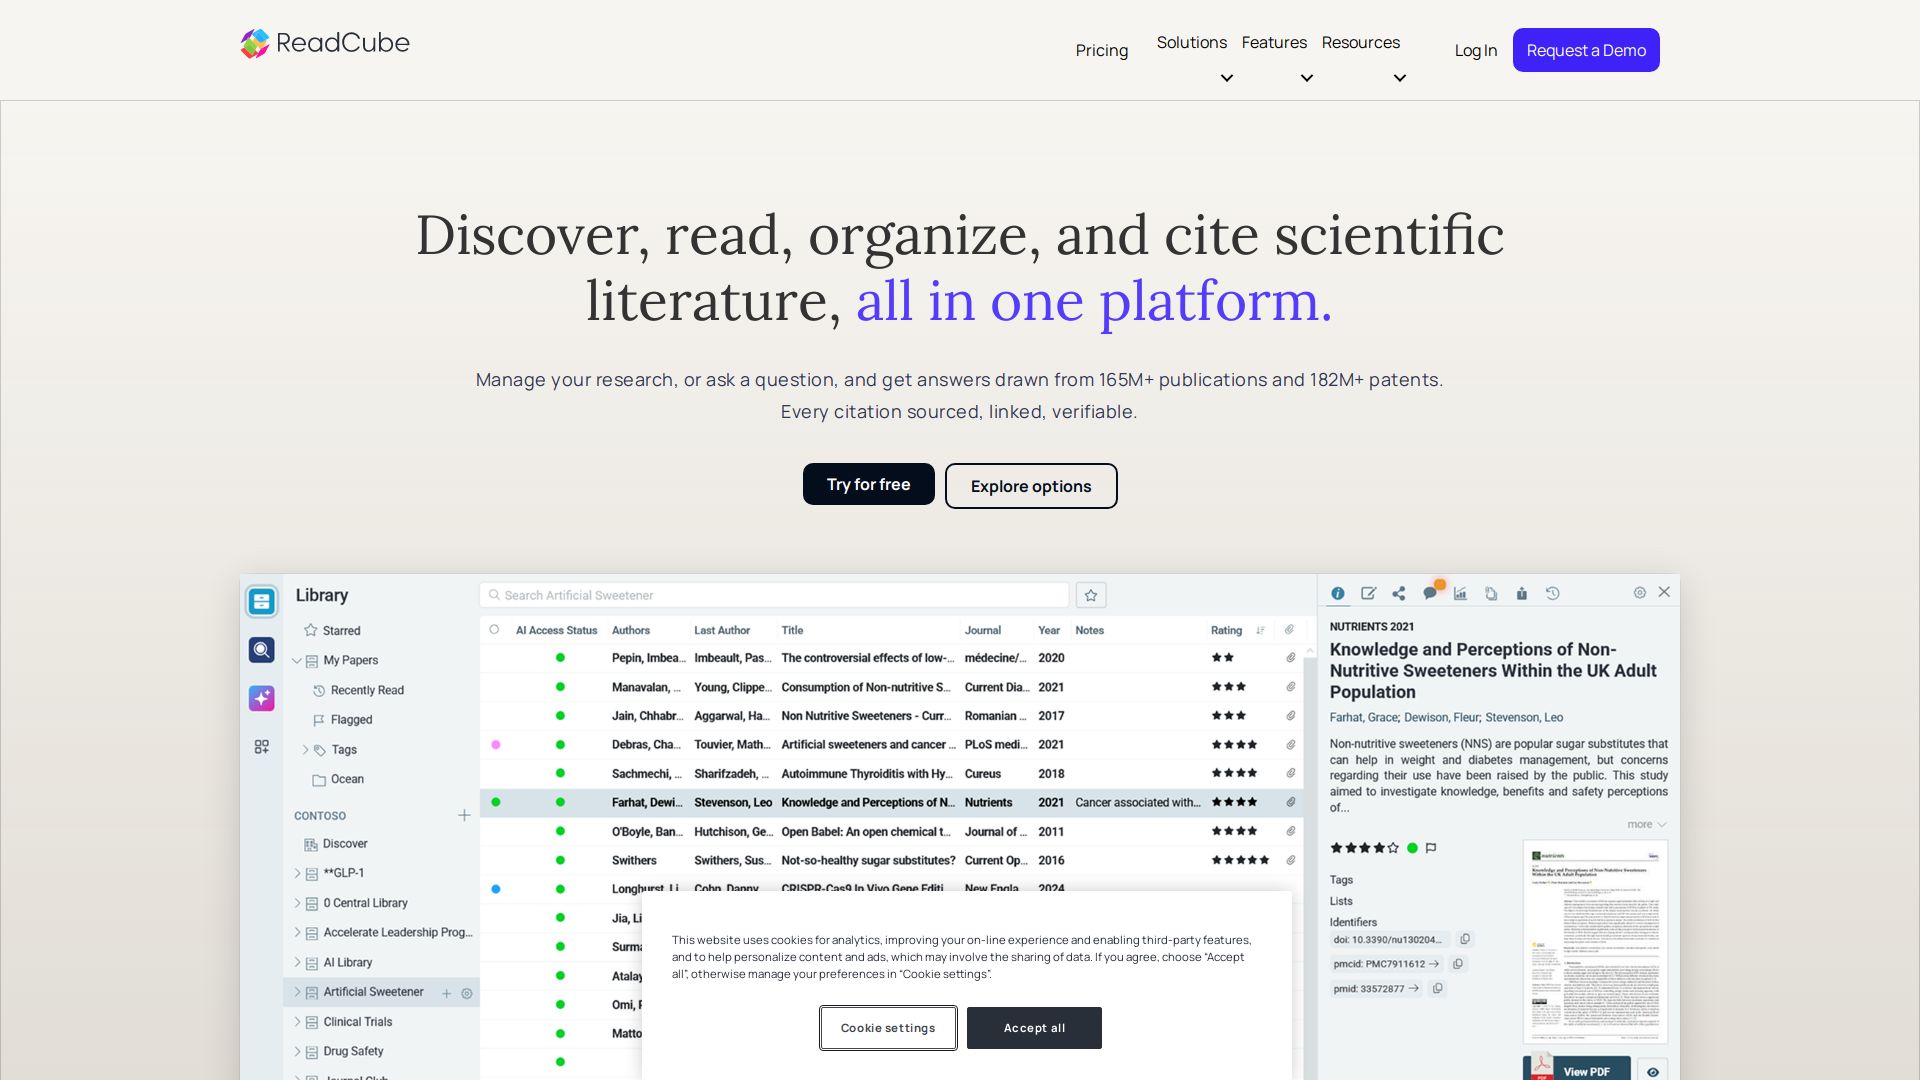Click the ReadCube logo icon

point(255,43)
